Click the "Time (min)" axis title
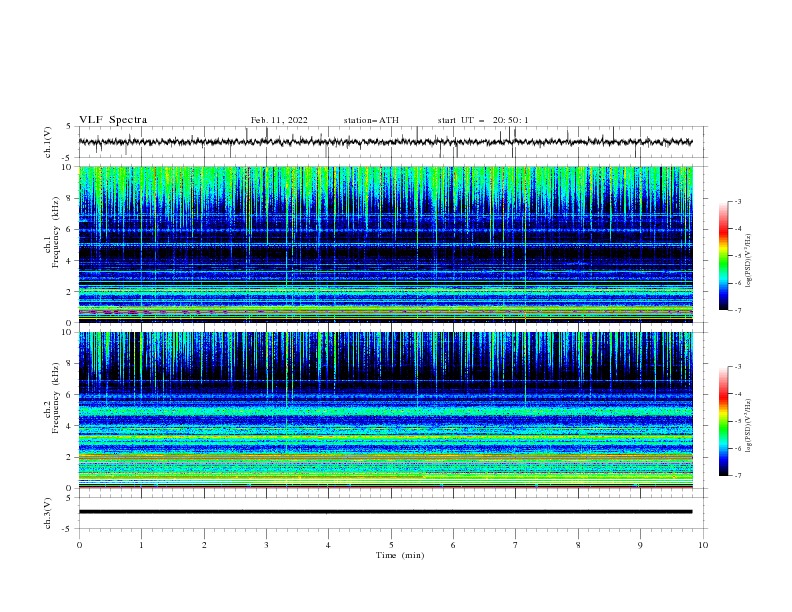The height and width of the screenshot is (612, 792). pyautogui.click(x=400, y=555)
